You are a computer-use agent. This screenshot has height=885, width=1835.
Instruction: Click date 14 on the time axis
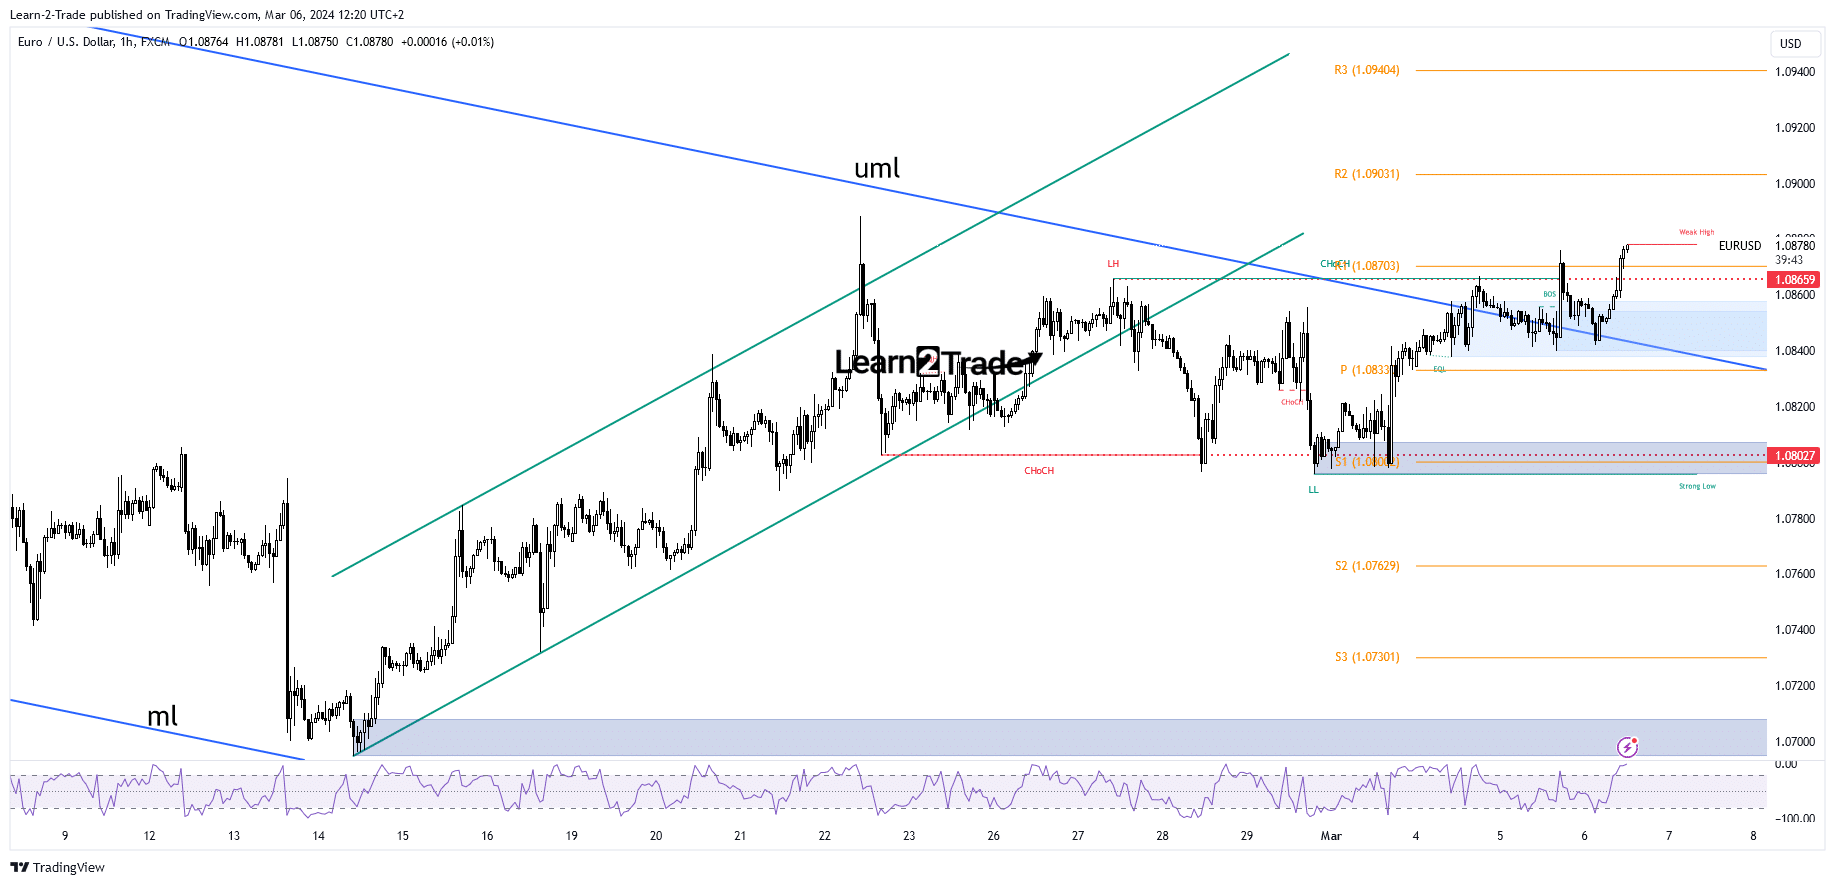point(318,836)
